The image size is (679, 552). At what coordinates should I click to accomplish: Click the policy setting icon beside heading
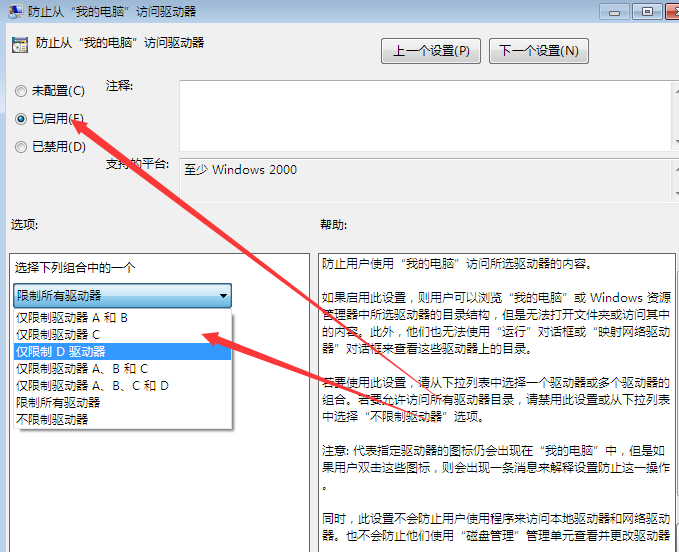pos(20,45)
